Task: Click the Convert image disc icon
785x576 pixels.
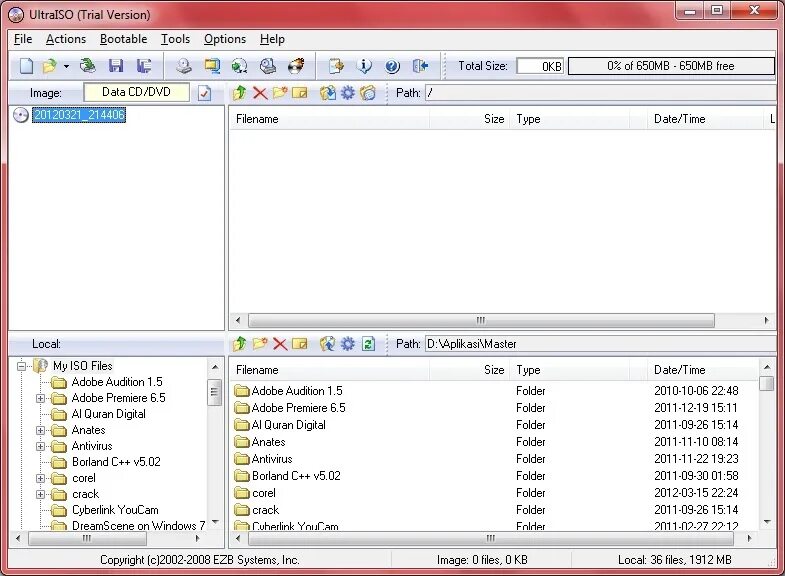Action: [240, 66]
